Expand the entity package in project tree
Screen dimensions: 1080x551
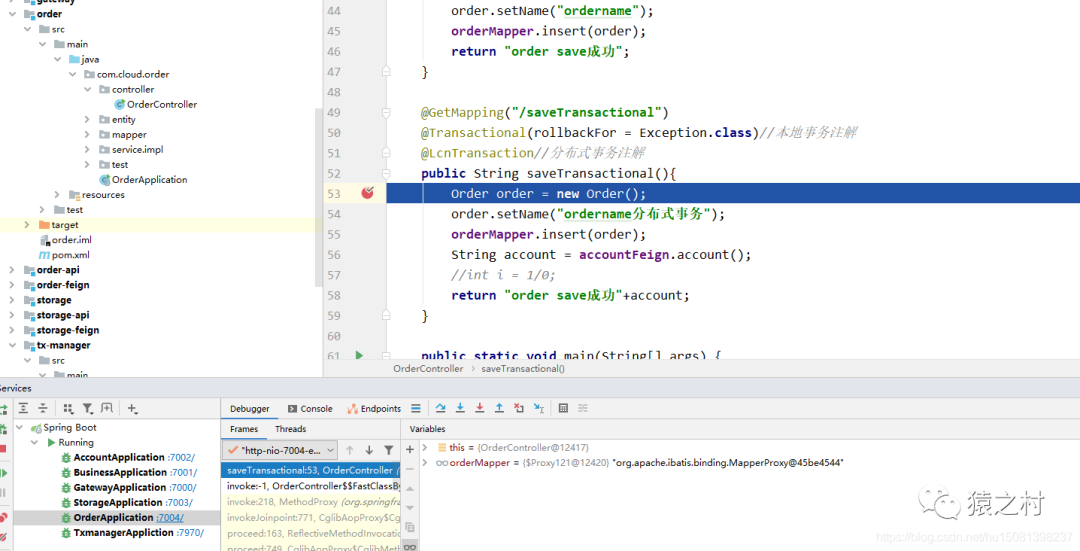[x=87, y=120]
